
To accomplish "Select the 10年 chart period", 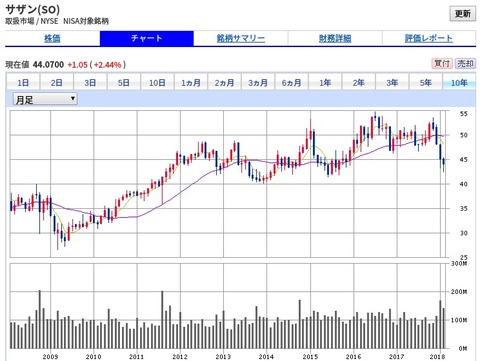I will [459, 82].
